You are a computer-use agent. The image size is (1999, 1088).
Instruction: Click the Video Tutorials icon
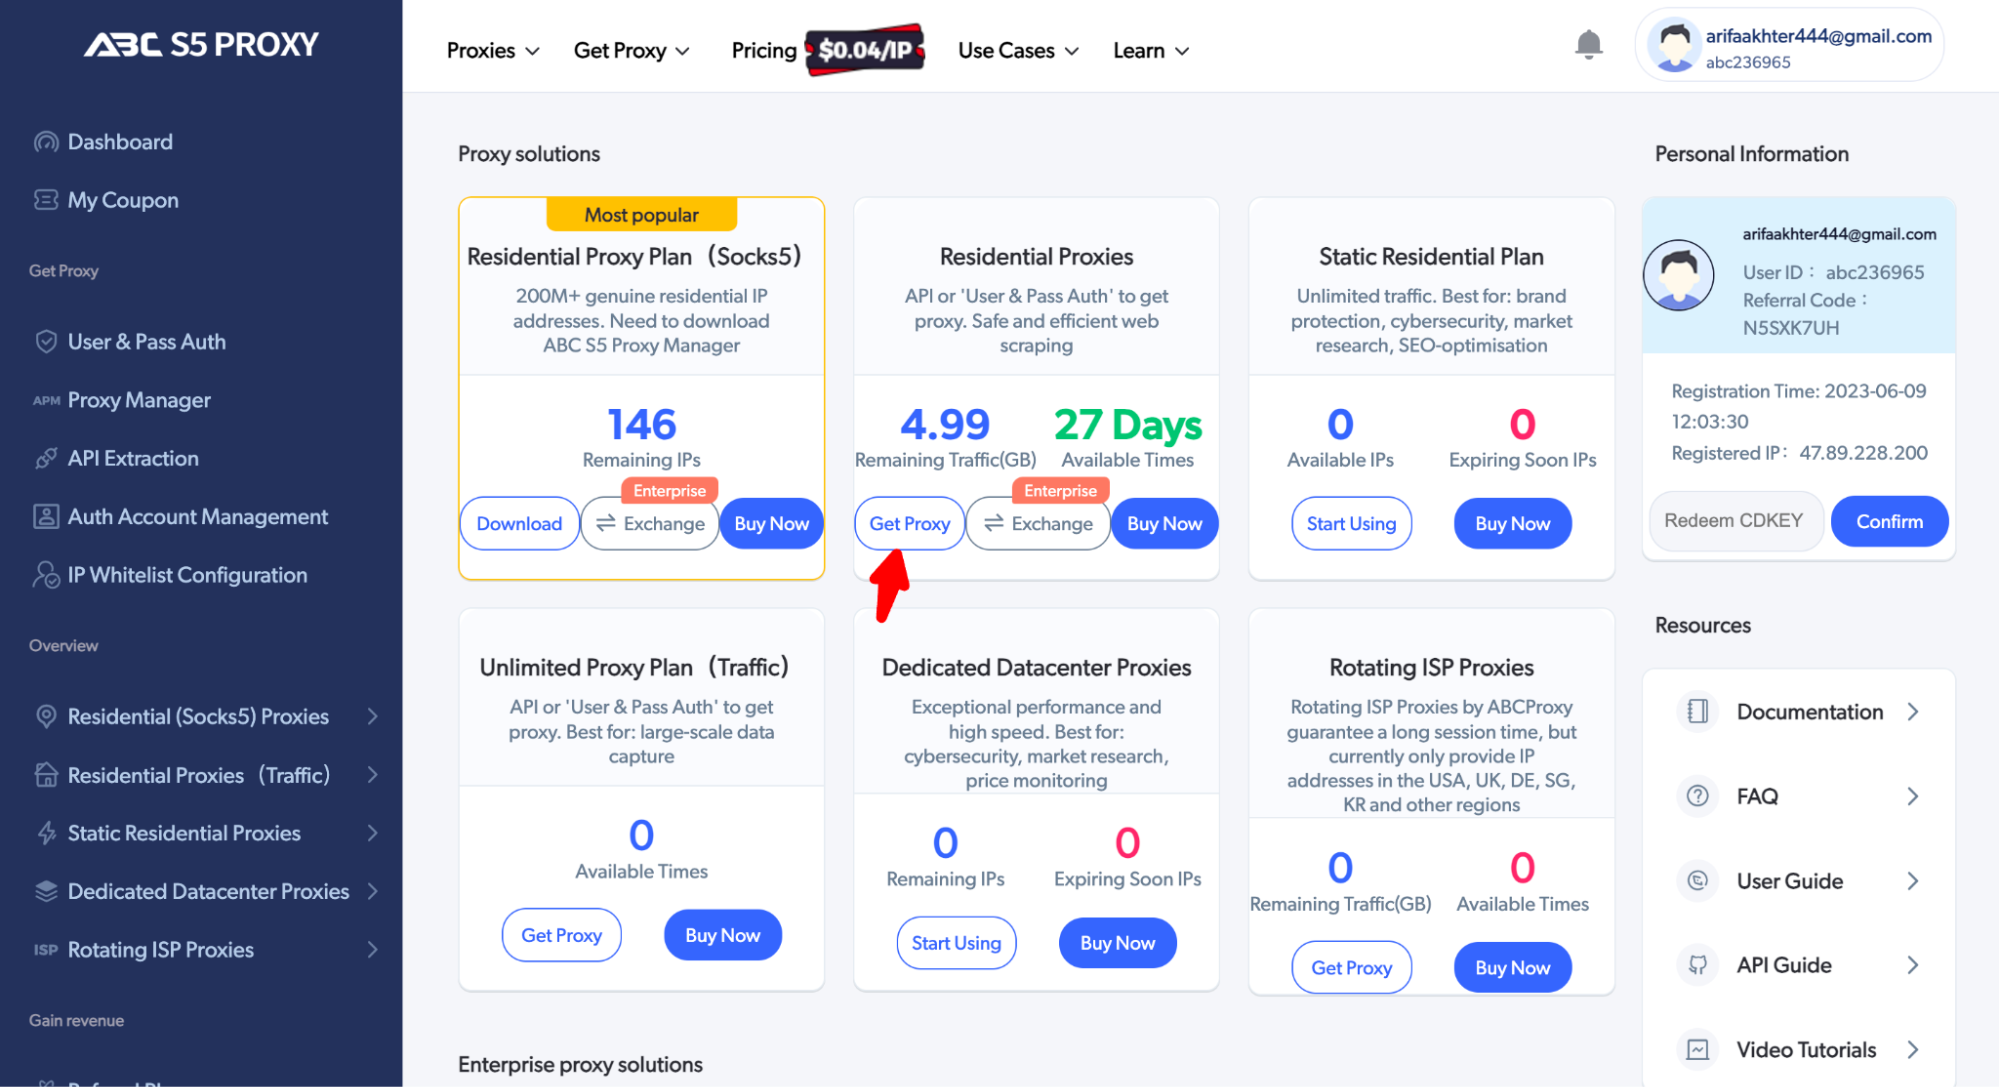1697,1050
